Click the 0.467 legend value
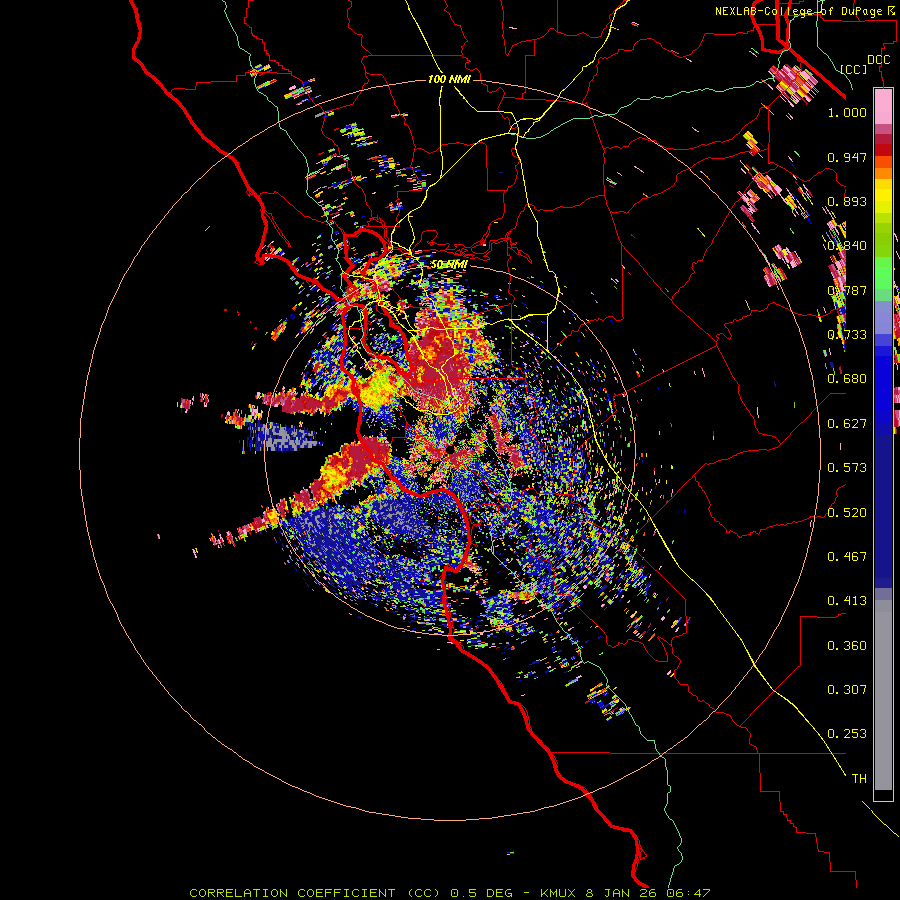Image resolution: width=900 pixels, height=900 pixels. (x=847, y=557)
